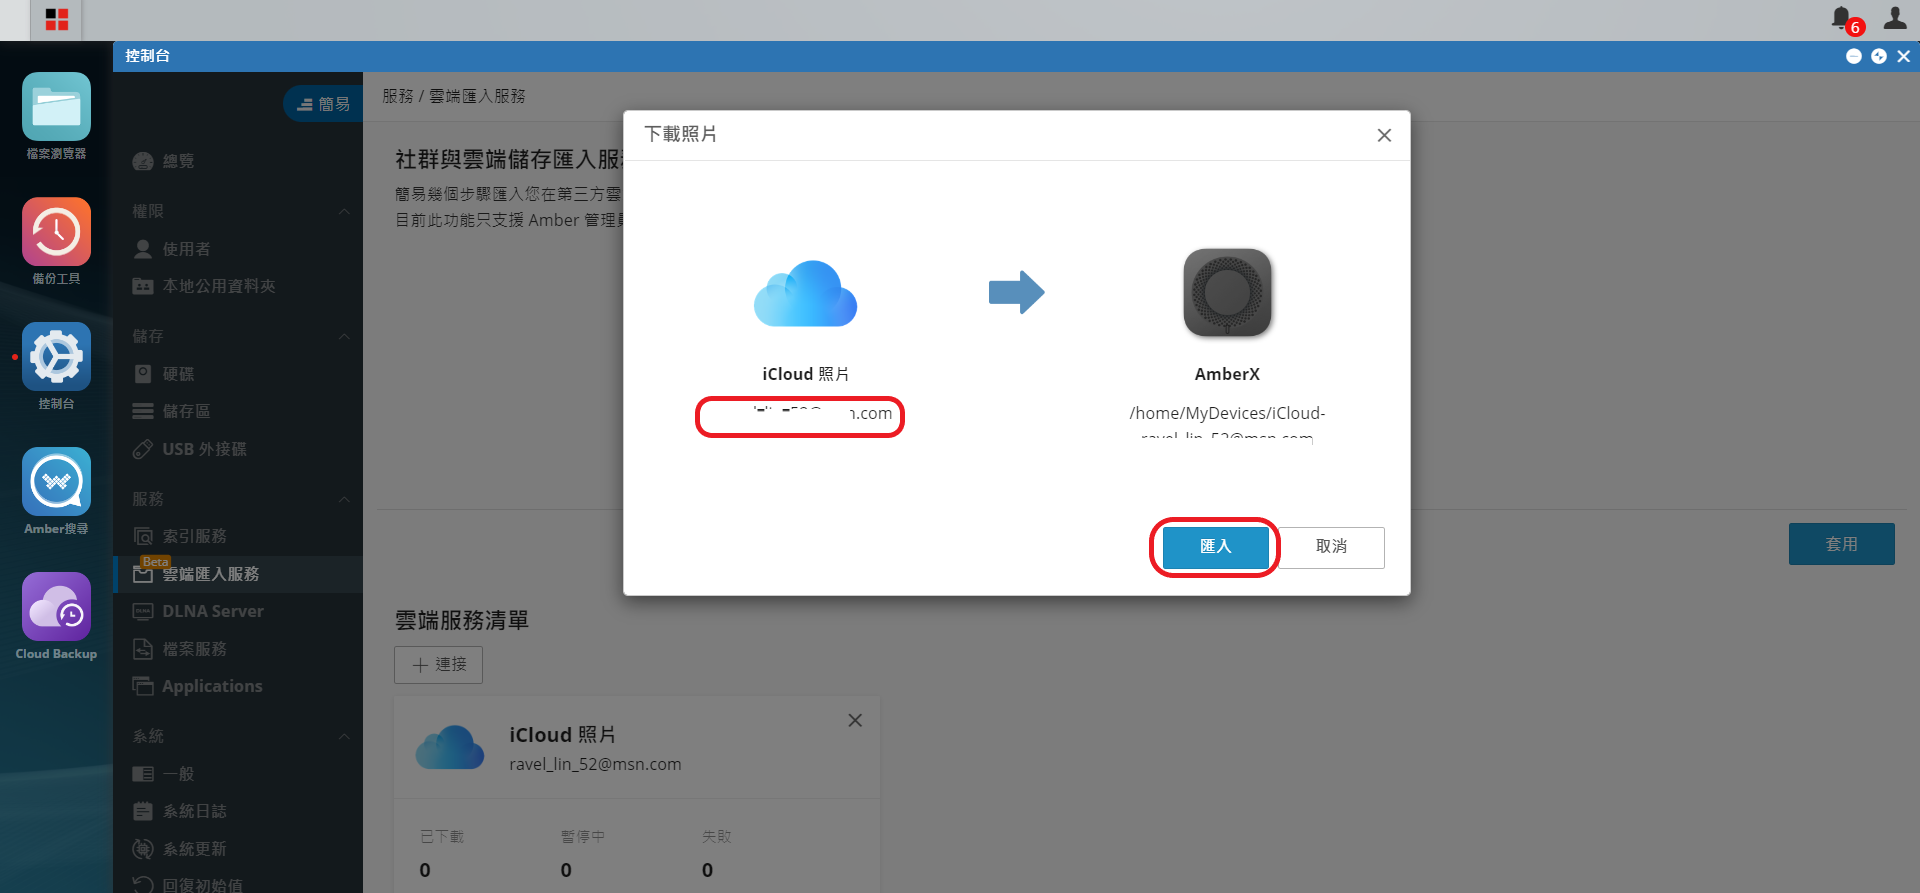Click the 系統日誌 calendar icon
This screenshot has height=893, width=1920.
tap(143, 811)
